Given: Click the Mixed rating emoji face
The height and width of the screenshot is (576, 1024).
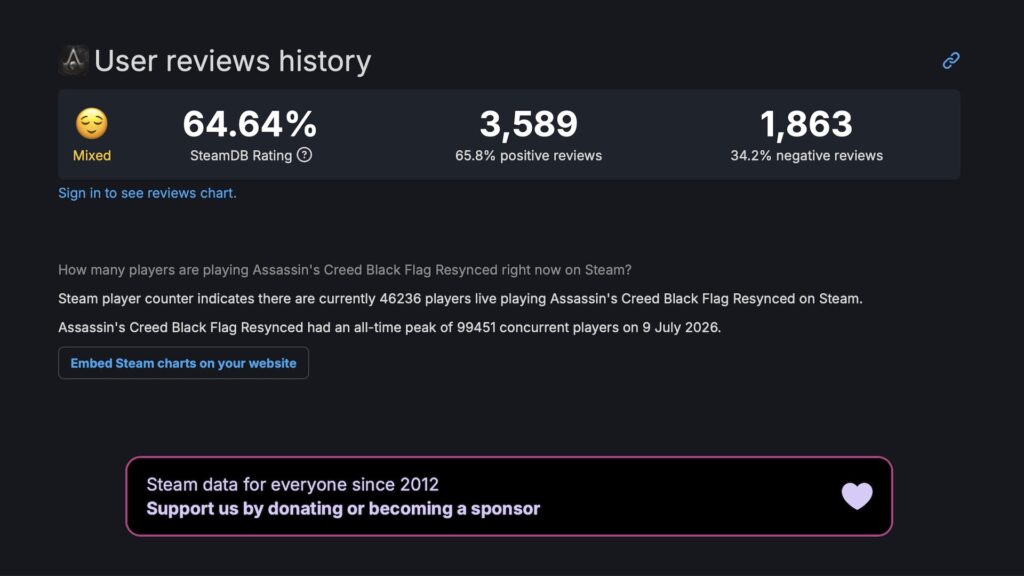Looking at the screenshot, I should 91,123.
